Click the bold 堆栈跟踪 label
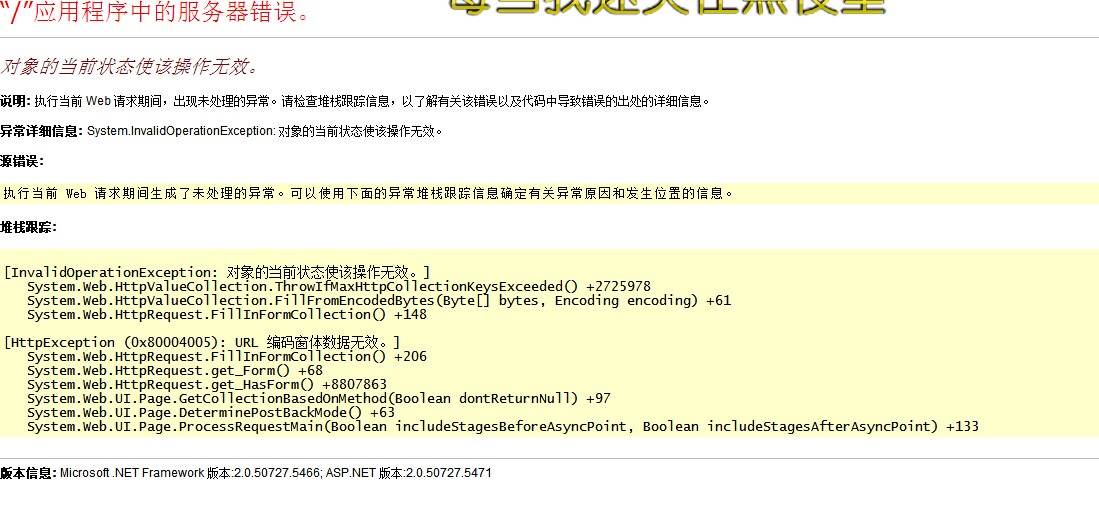This screenshot has height=520, width=1099. (28, 227)
